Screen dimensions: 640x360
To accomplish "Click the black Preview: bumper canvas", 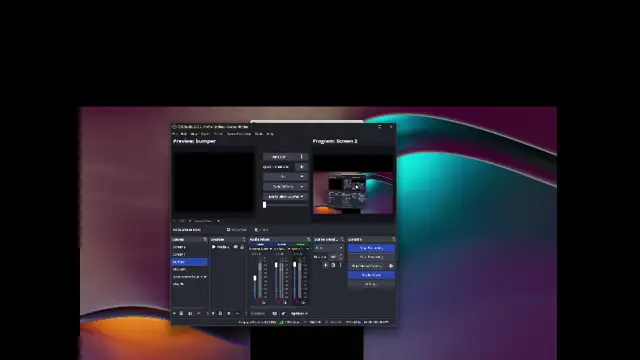I will (x=214, y=182).
